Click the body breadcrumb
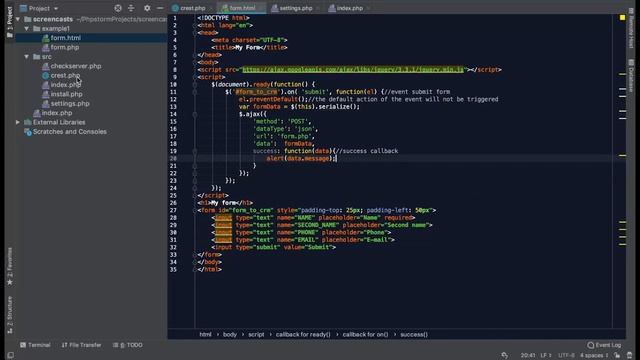640x360 pixels. (230, 335)
